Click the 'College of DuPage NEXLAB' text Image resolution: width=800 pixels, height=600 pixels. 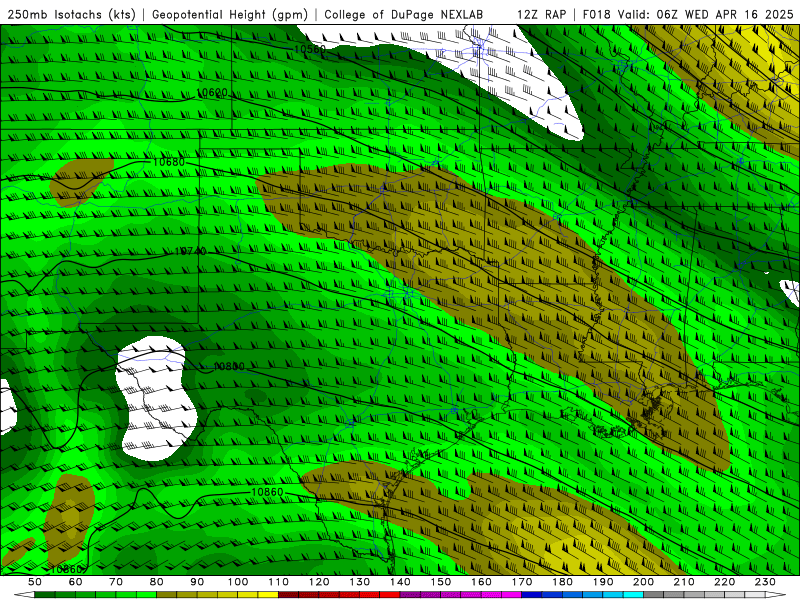pyautogui.click(x=404, y=14)
